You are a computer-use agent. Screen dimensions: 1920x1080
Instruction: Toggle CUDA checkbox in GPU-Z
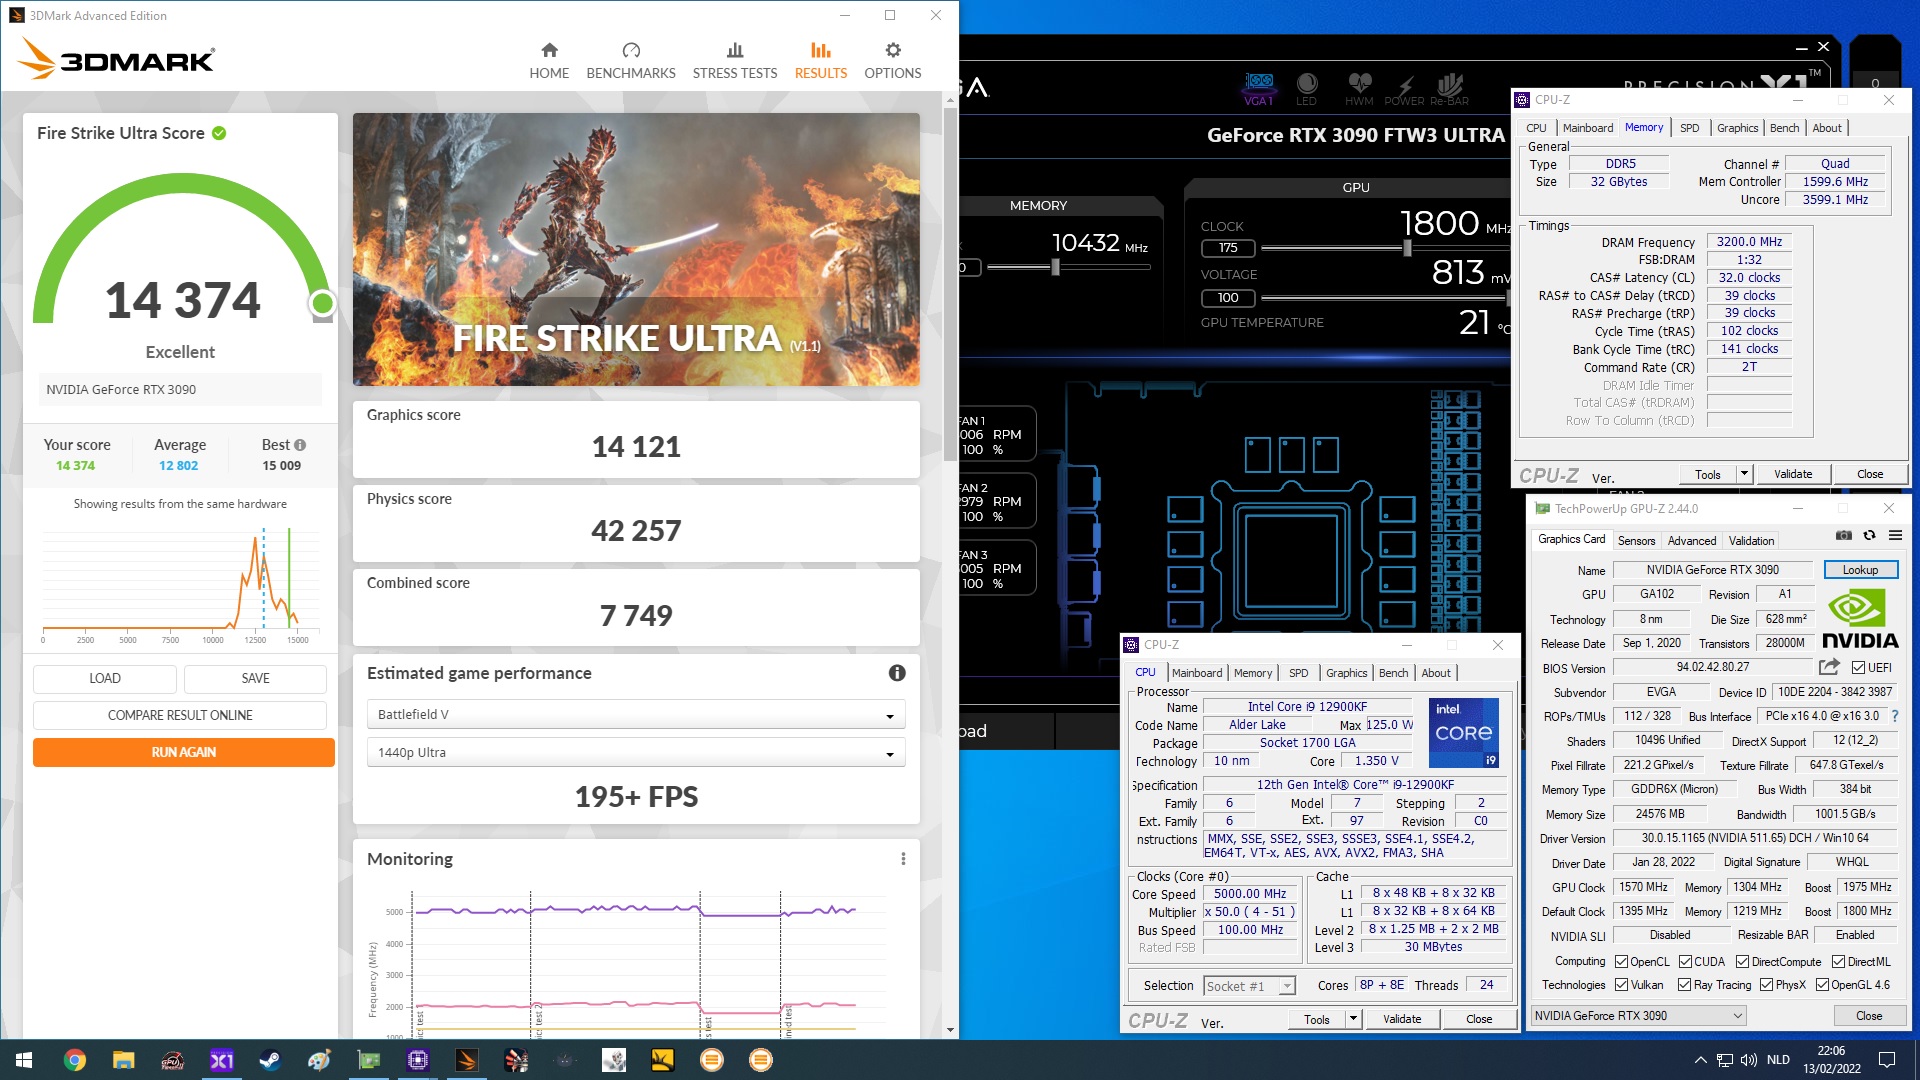coord(1685,962)
